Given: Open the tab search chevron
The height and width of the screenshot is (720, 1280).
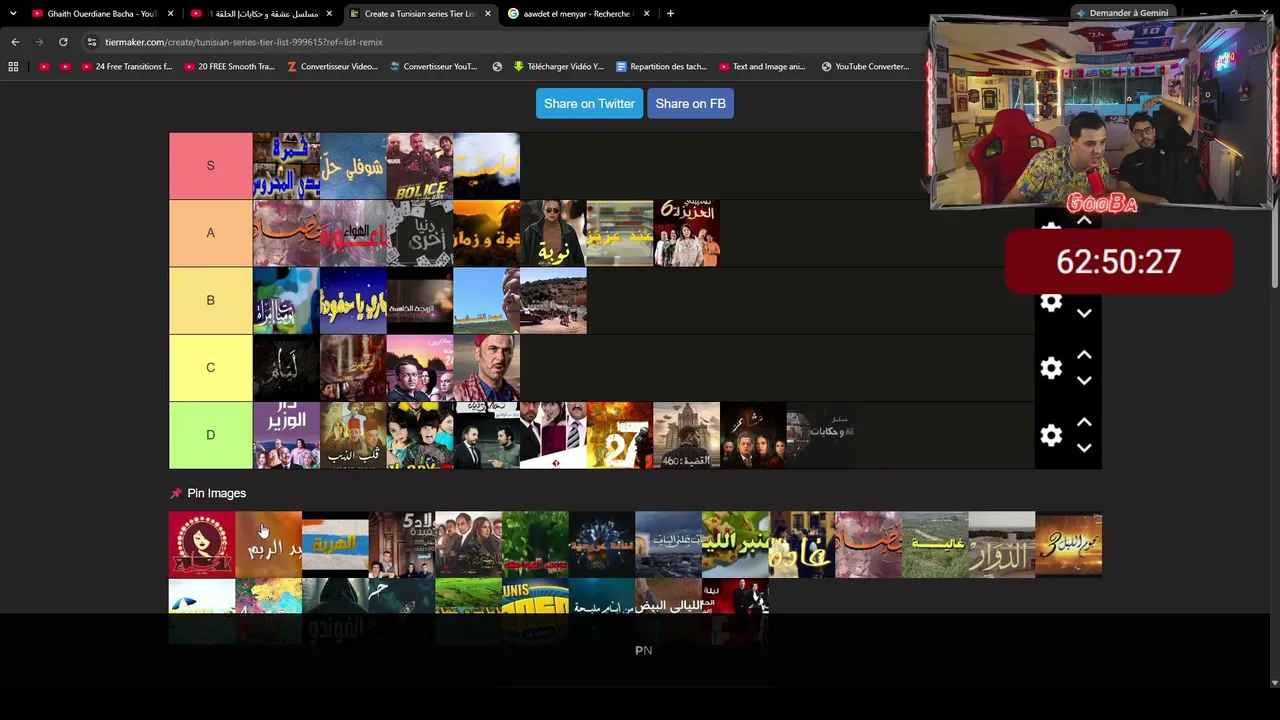Looking at the screenshot, I should (x=13, y=14).
